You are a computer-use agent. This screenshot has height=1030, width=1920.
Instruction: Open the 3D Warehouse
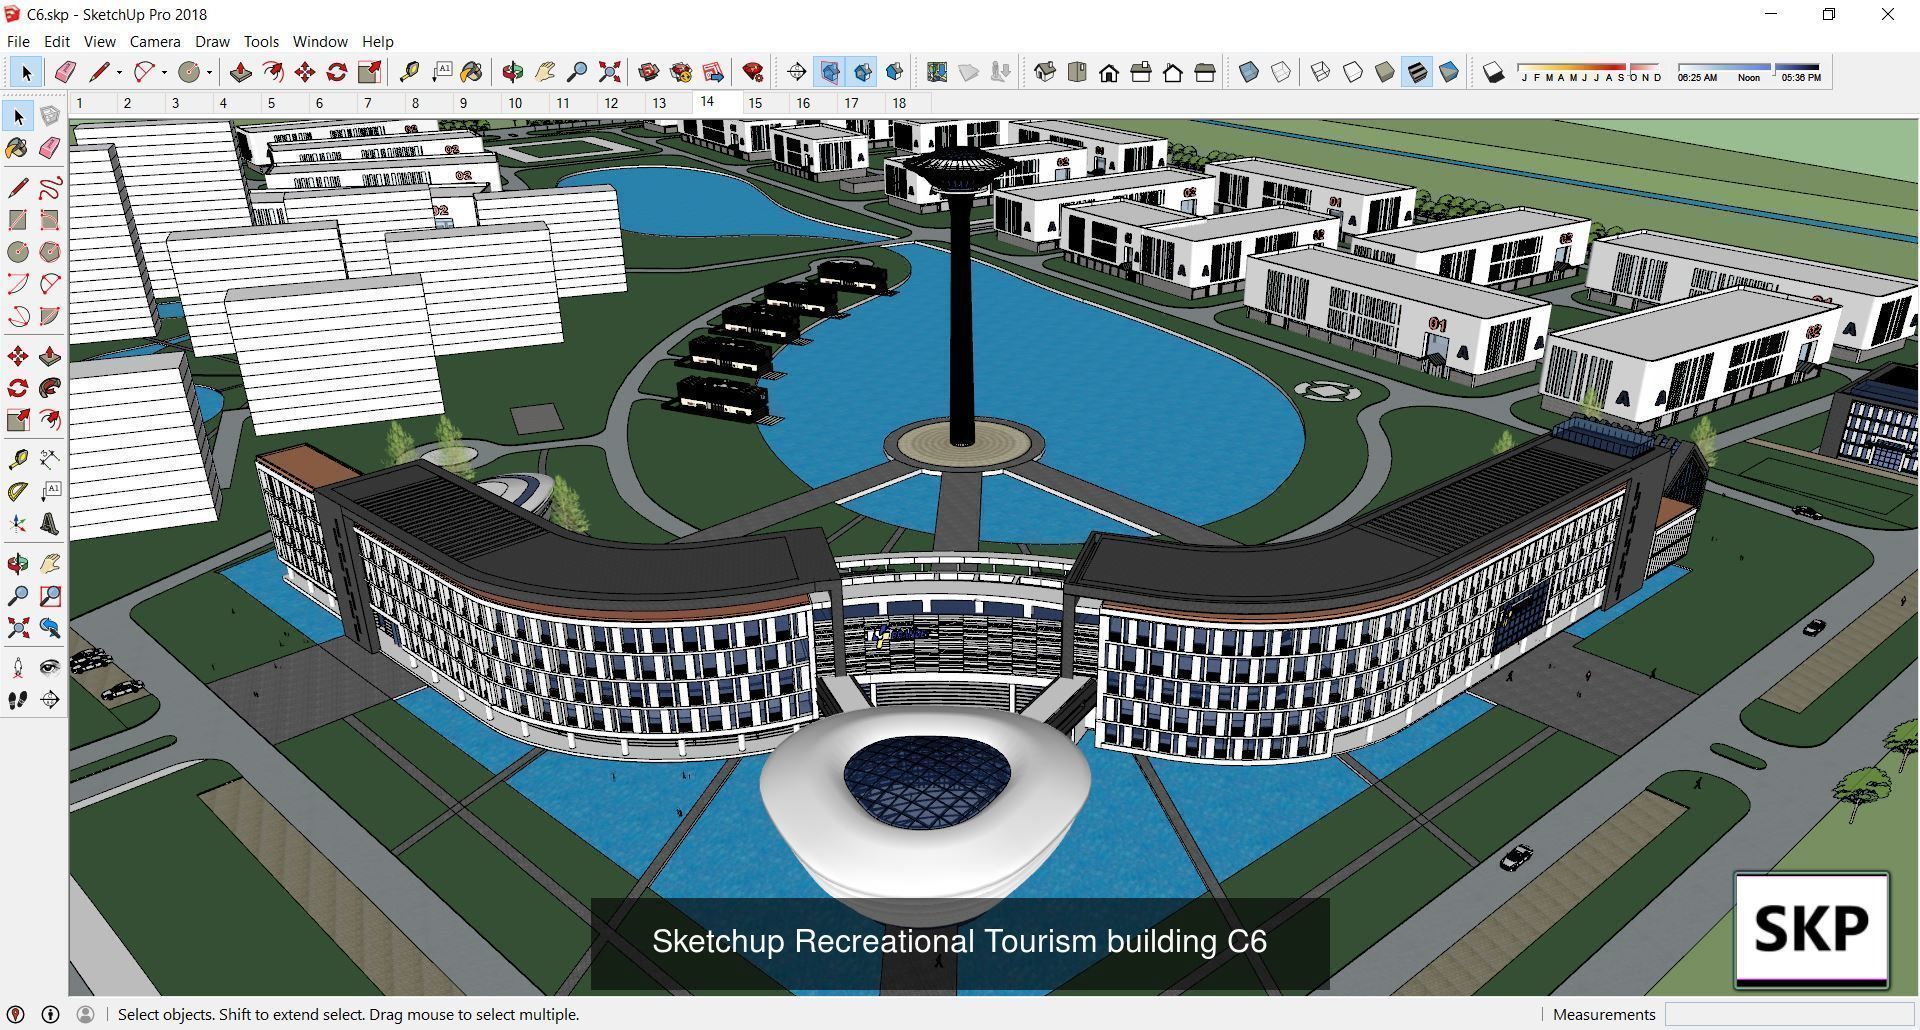tap(649, 72)
